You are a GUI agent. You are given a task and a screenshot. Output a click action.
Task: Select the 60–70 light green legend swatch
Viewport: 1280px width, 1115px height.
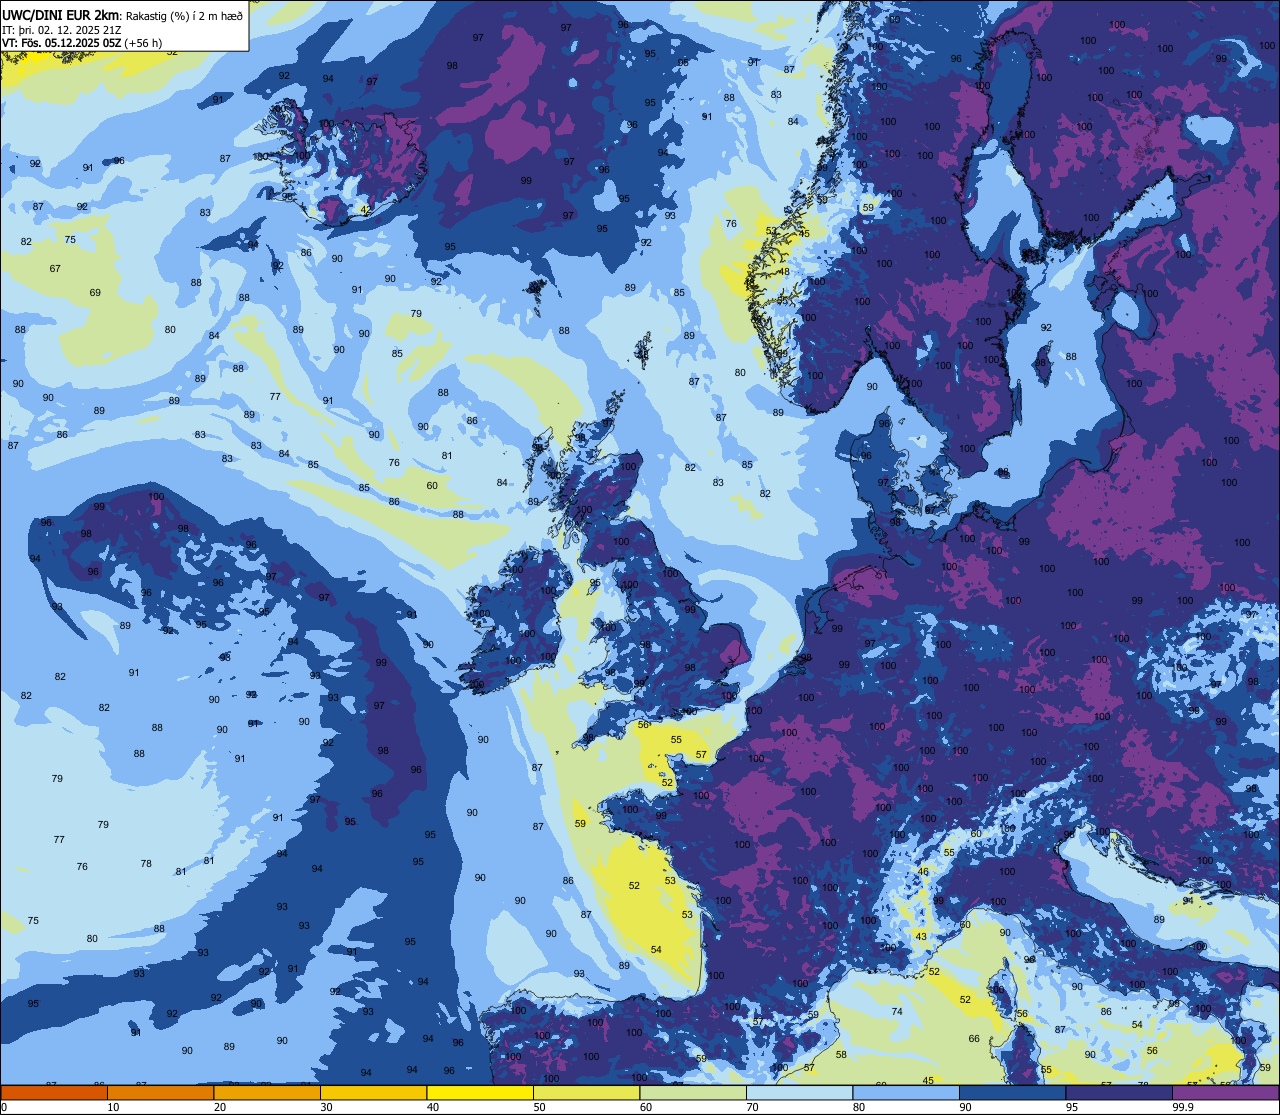(x=693, y=1092)
